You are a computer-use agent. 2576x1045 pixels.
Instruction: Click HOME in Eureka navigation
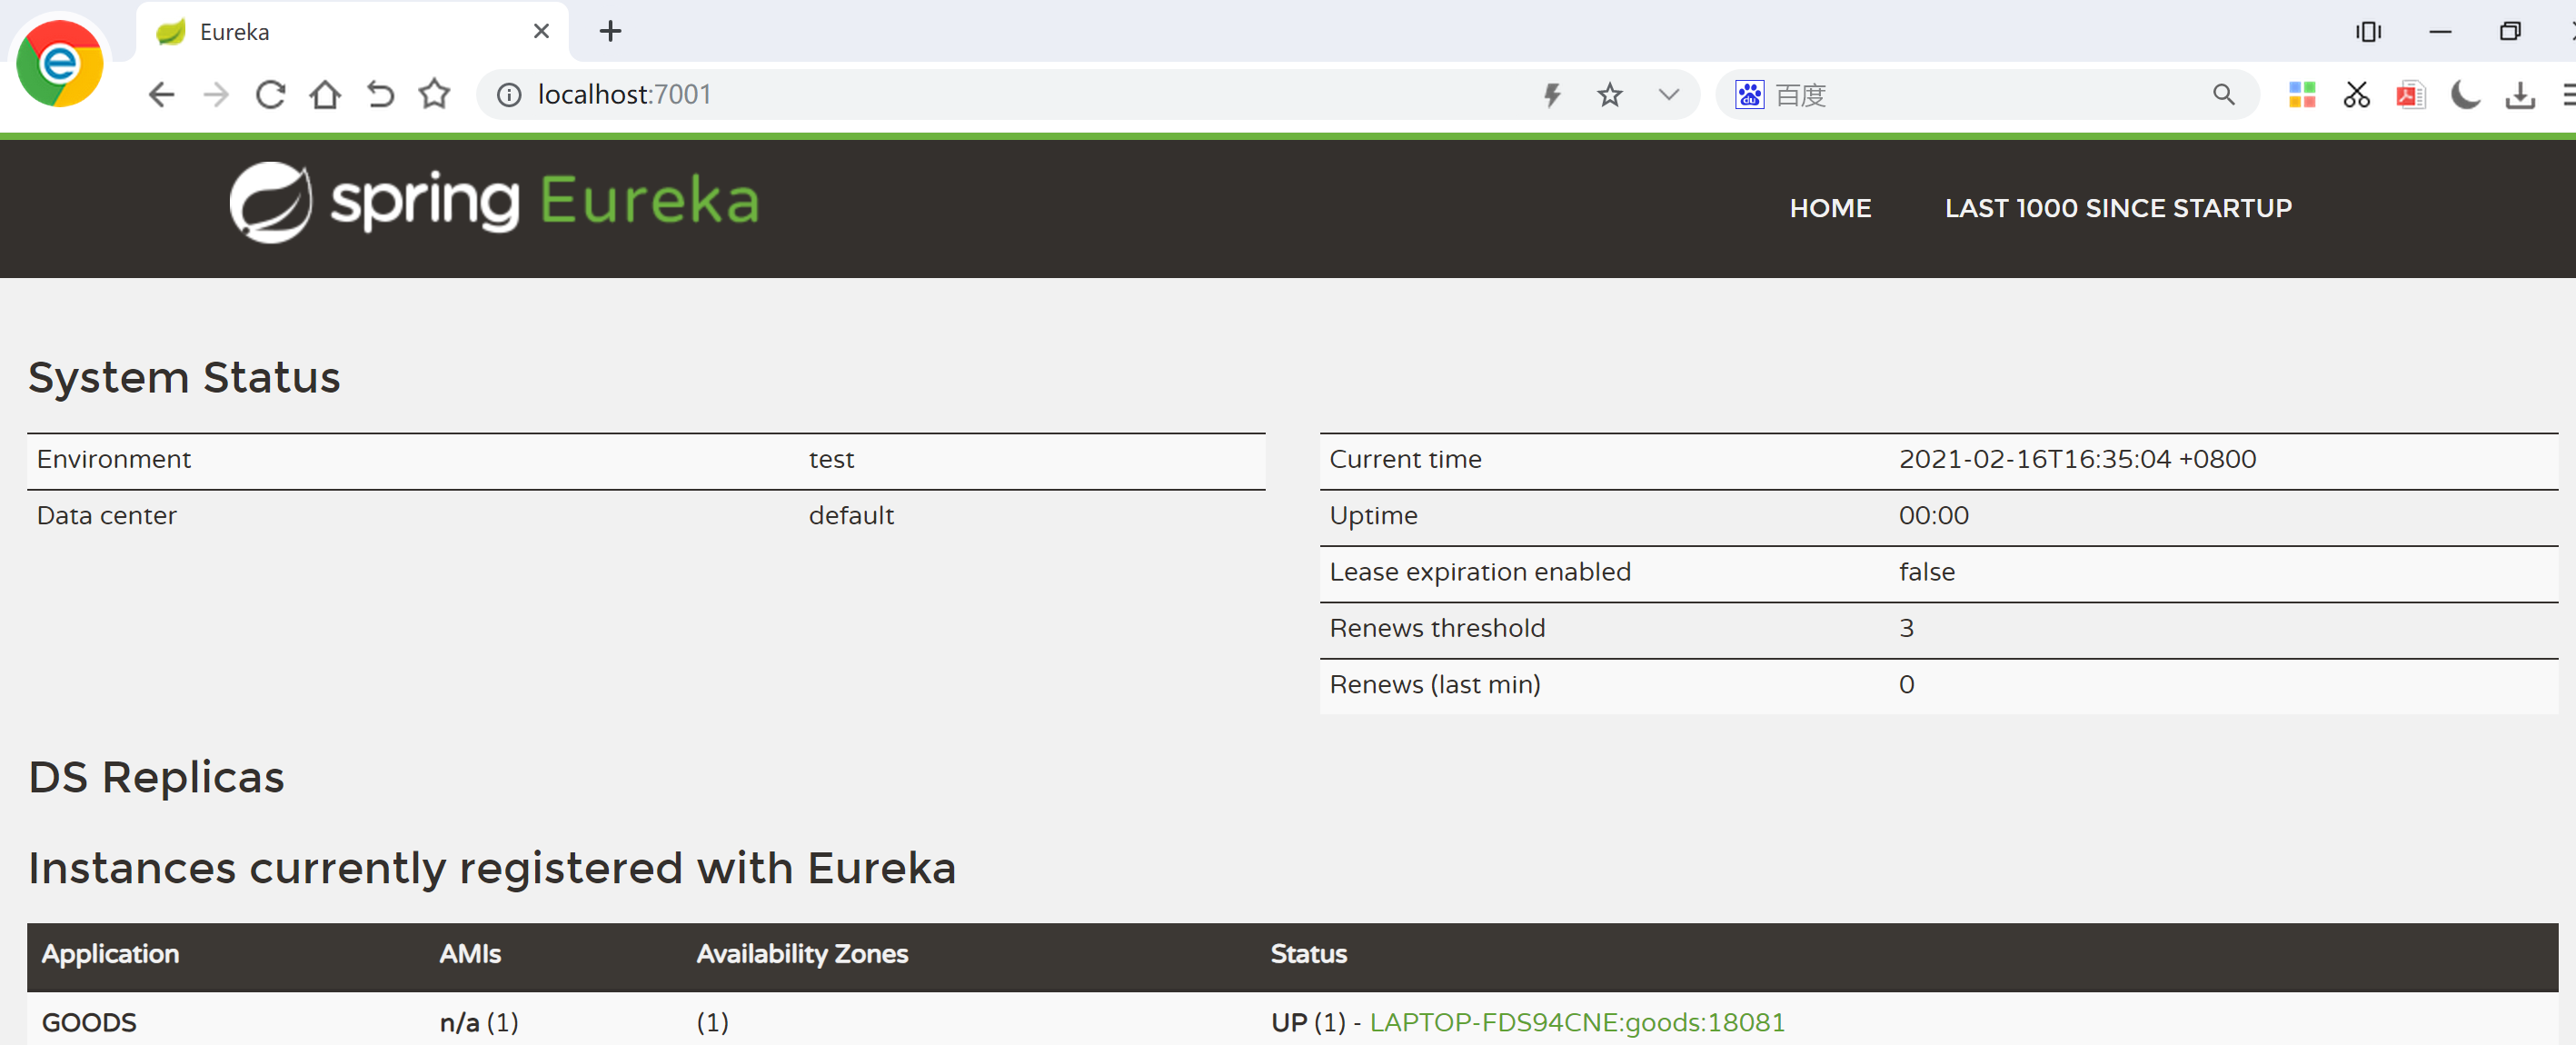pyautogui.click(x=1830, y=208)
